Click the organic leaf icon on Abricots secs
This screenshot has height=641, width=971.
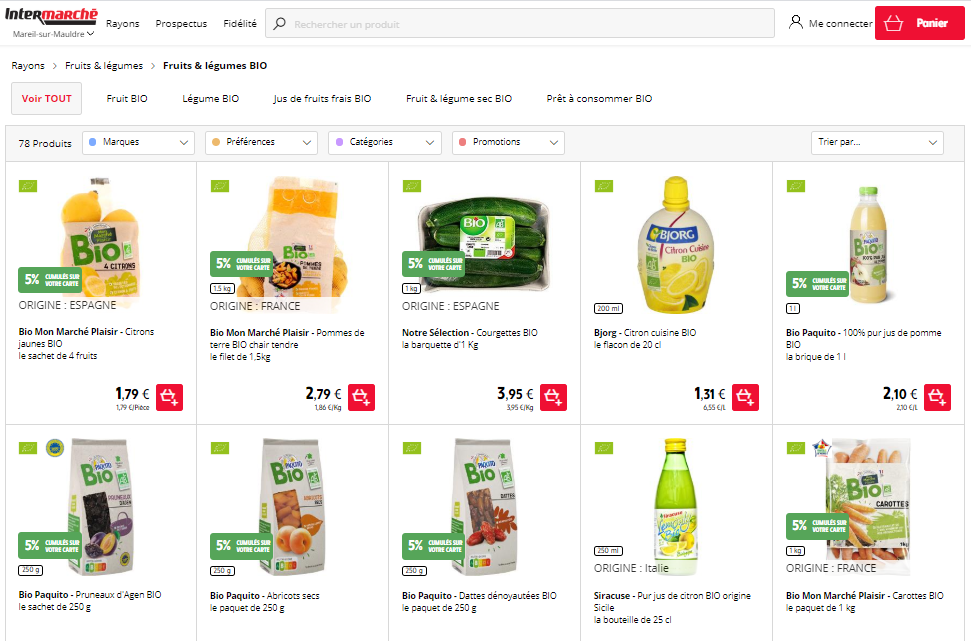[220, 448]
